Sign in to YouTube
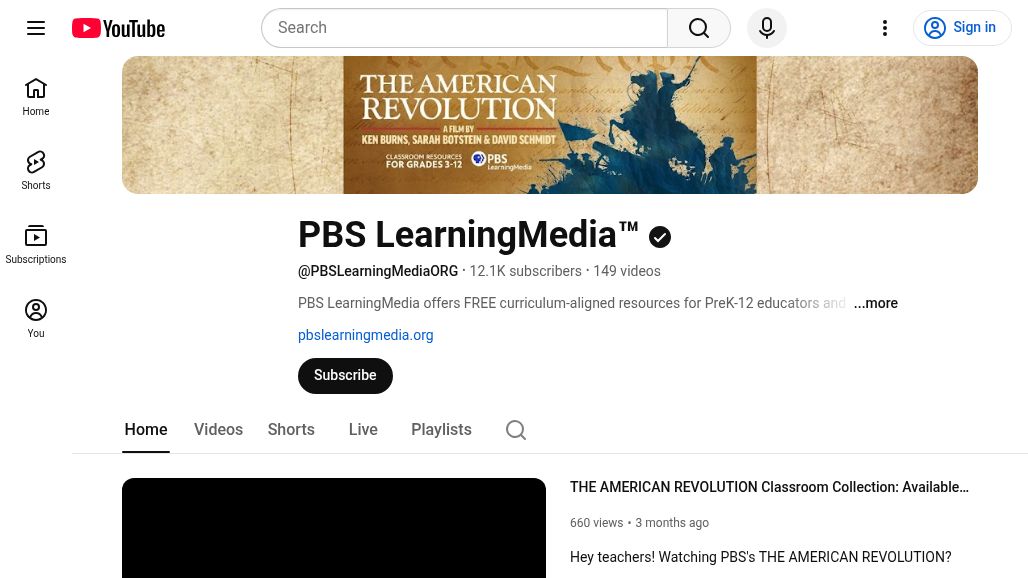 (962, 27)
